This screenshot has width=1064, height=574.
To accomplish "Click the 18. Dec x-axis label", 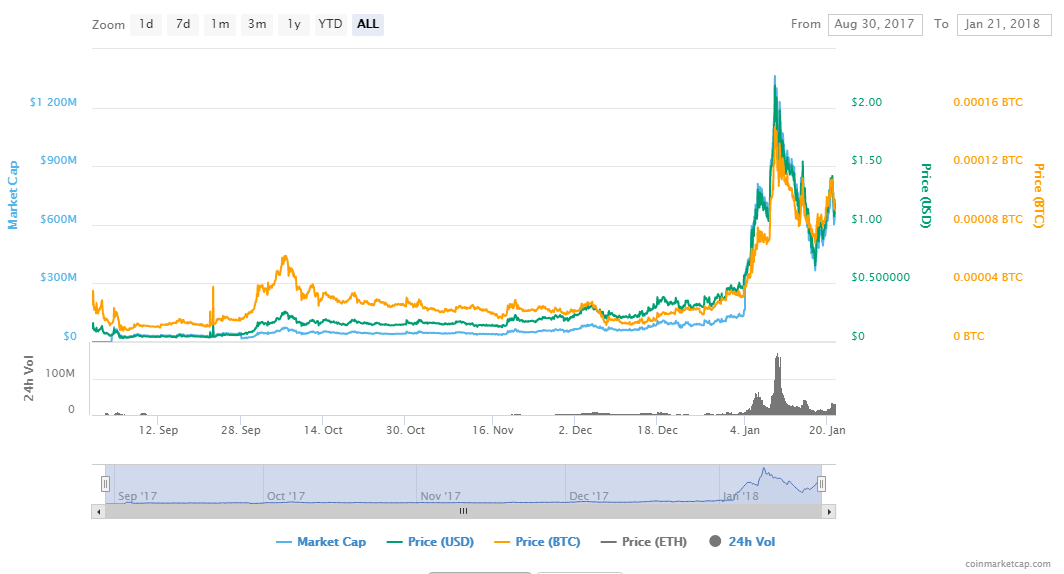I will [x=657, y=430].
